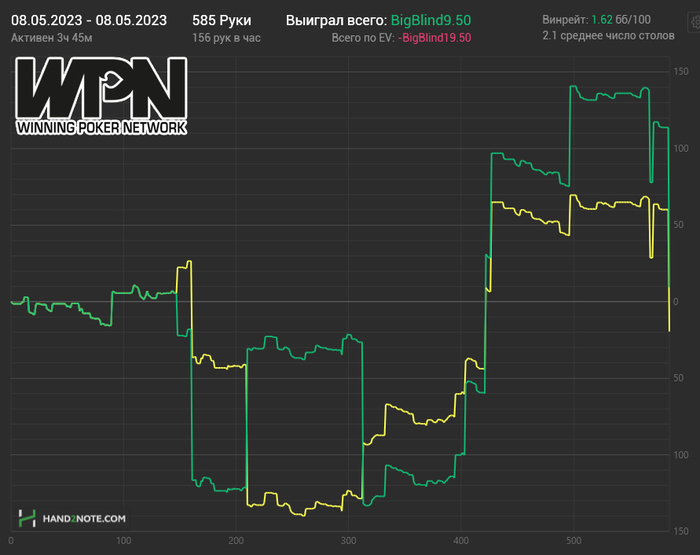The image size is (700, 555).
Task: Click the 300 x-axis tick label
Action: click(349, 541)
